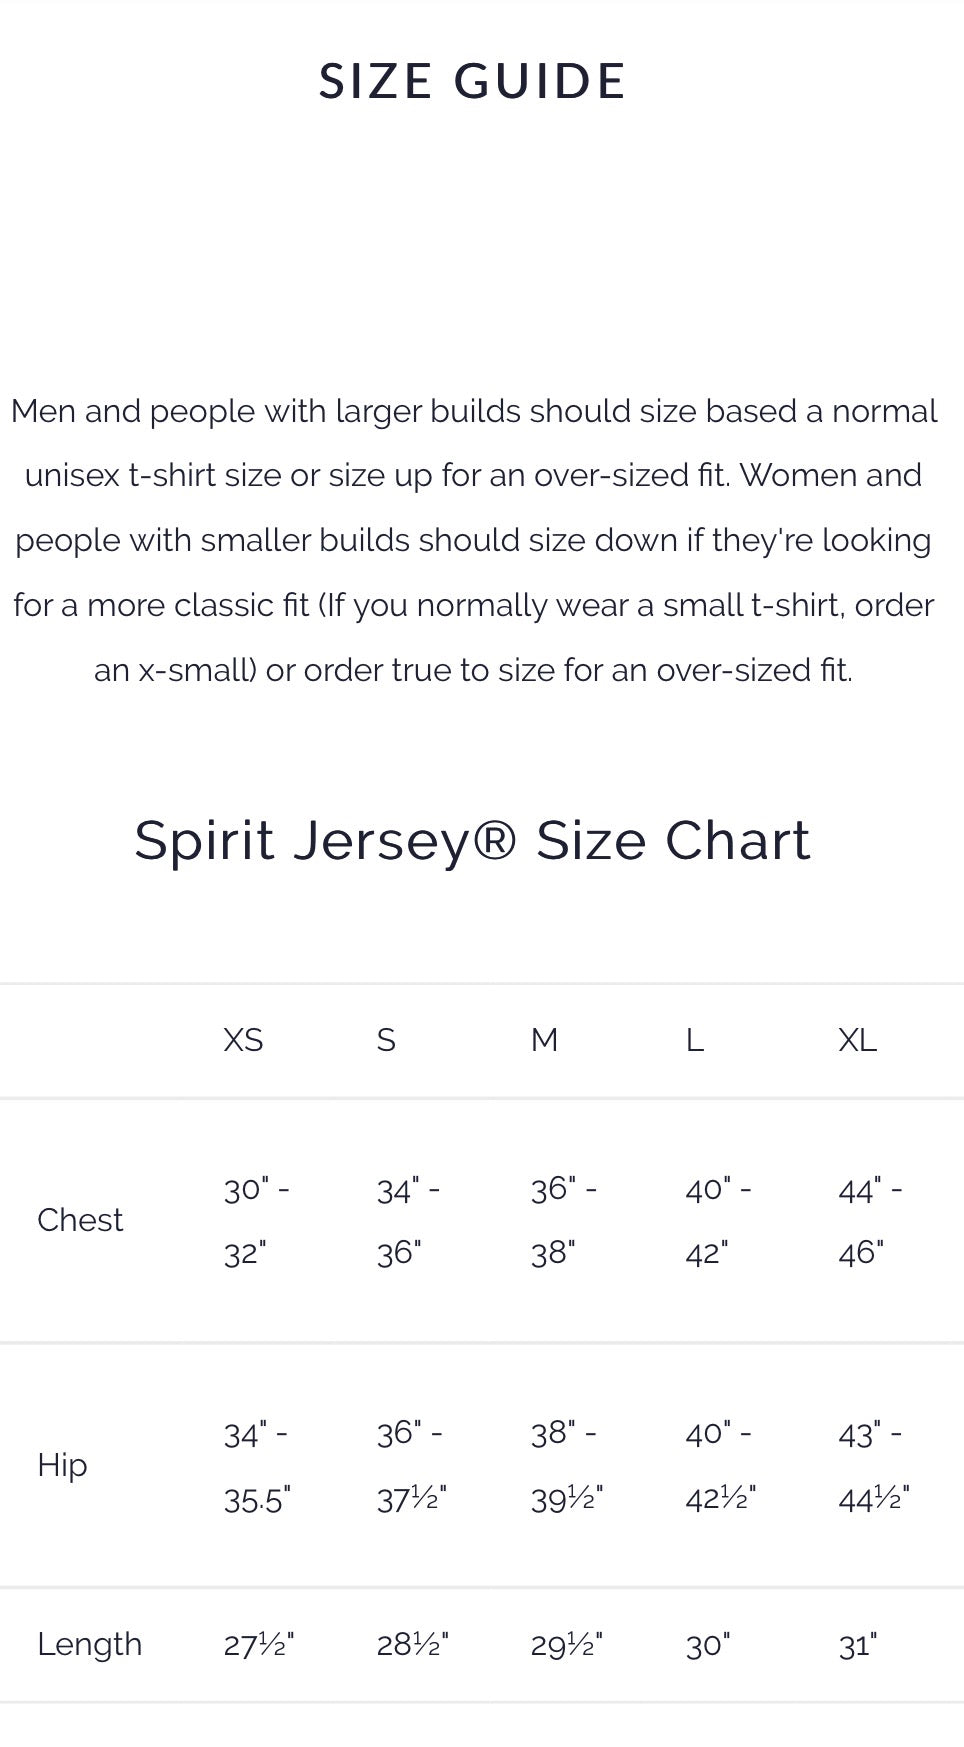Click the Spirit Jersey Size Chart title
Image resolution: width=964 pixels, height=1747 pixels.
(x=472, y=840)
